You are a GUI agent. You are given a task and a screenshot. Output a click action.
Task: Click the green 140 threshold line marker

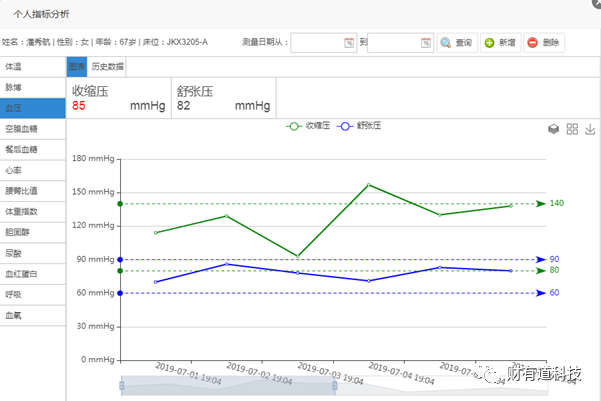click(541, 203)
